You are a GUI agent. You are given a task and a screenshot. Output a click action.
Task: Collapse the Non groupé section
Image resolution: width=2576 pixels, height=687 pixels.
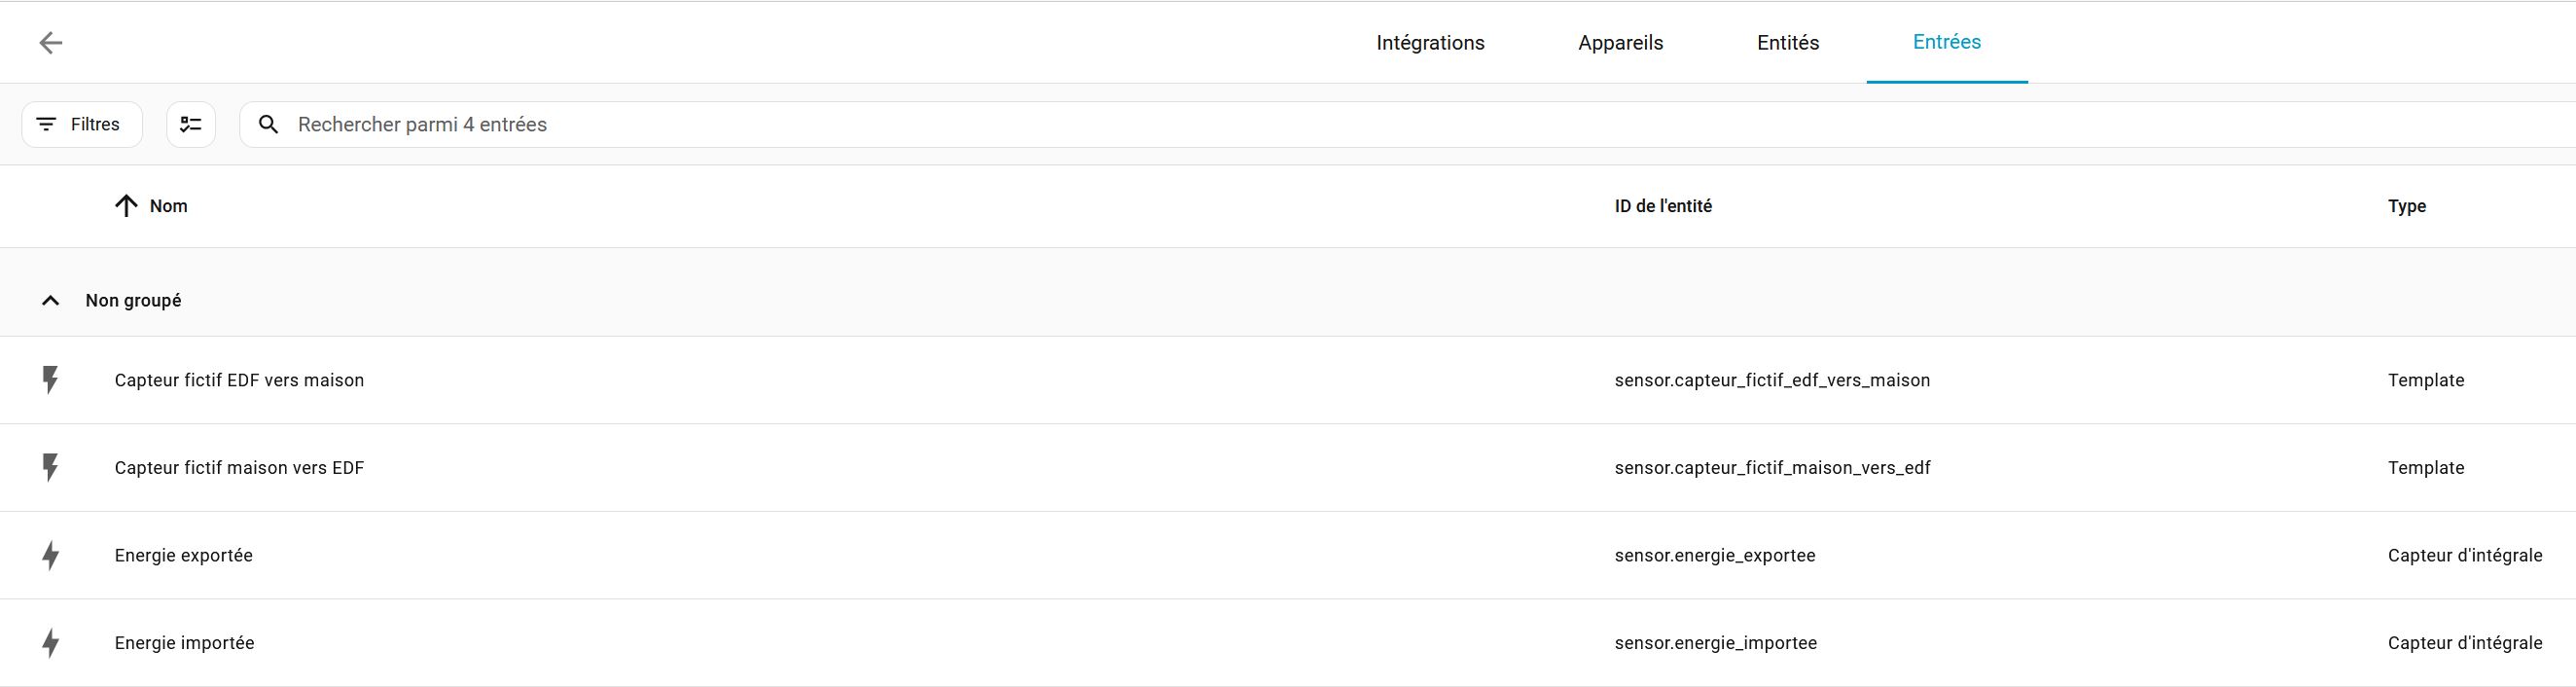click(50, 301)
